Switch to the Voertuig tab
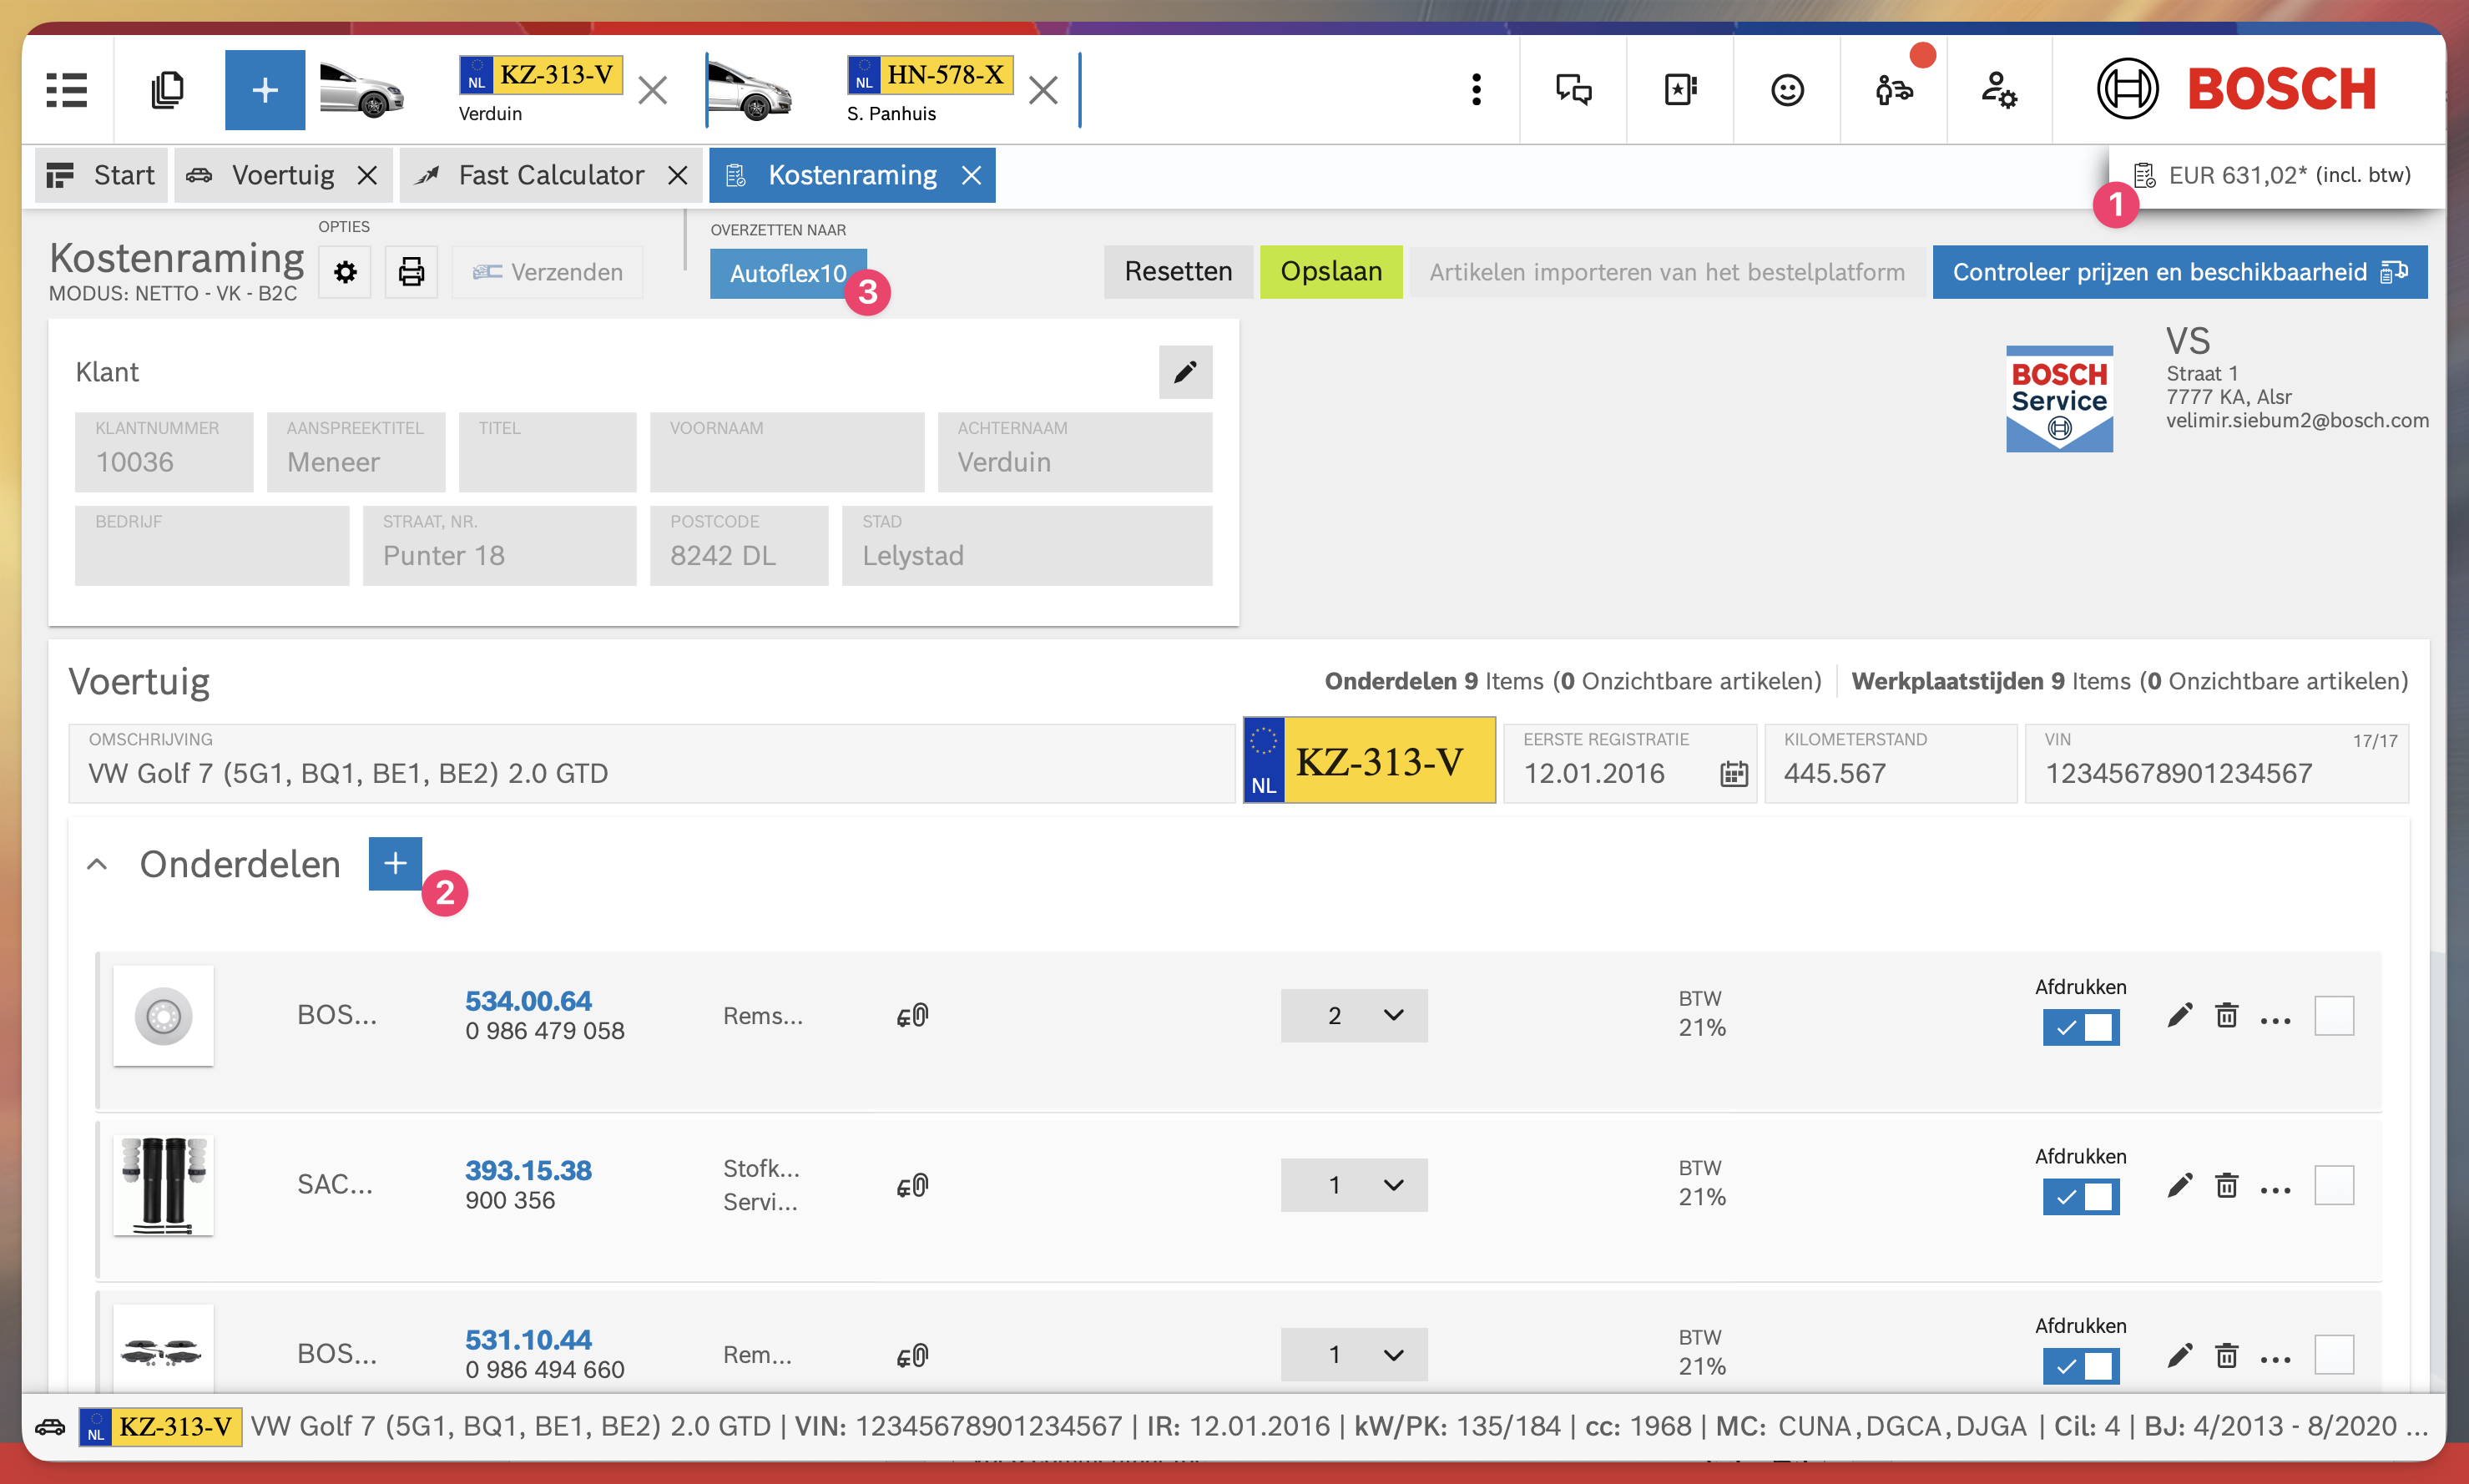The image size is (2469, 1484). click(x=282, y=175)
